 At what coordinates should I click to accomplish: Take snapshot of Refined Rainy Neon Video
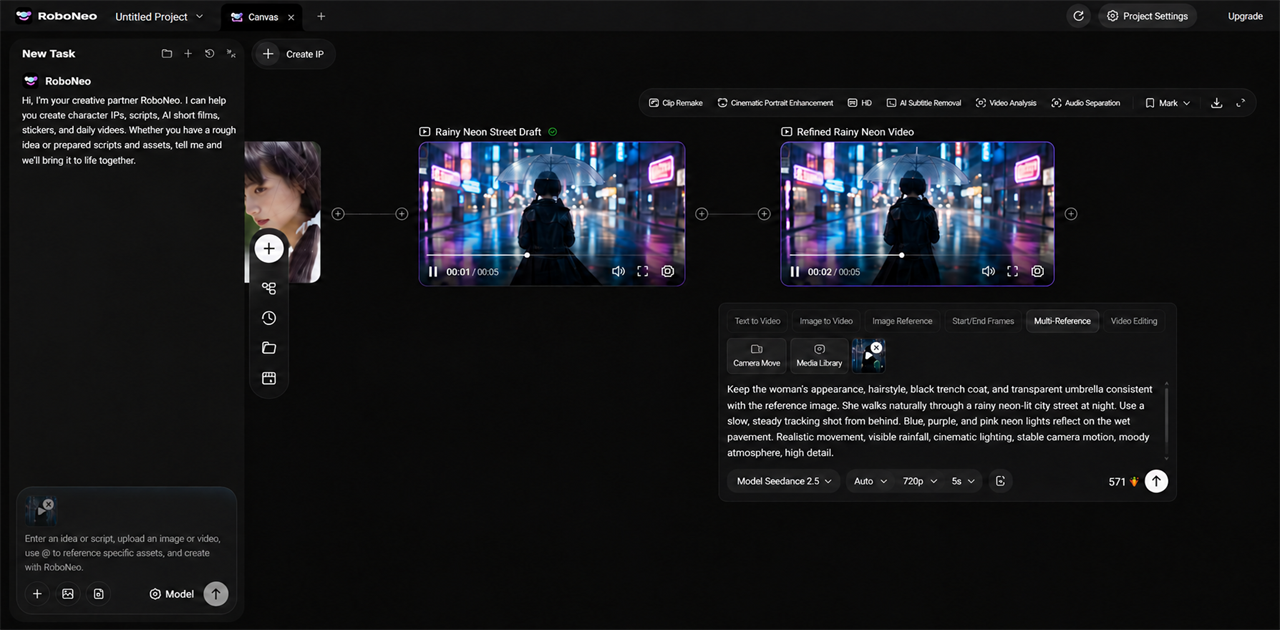(1038, 271)
